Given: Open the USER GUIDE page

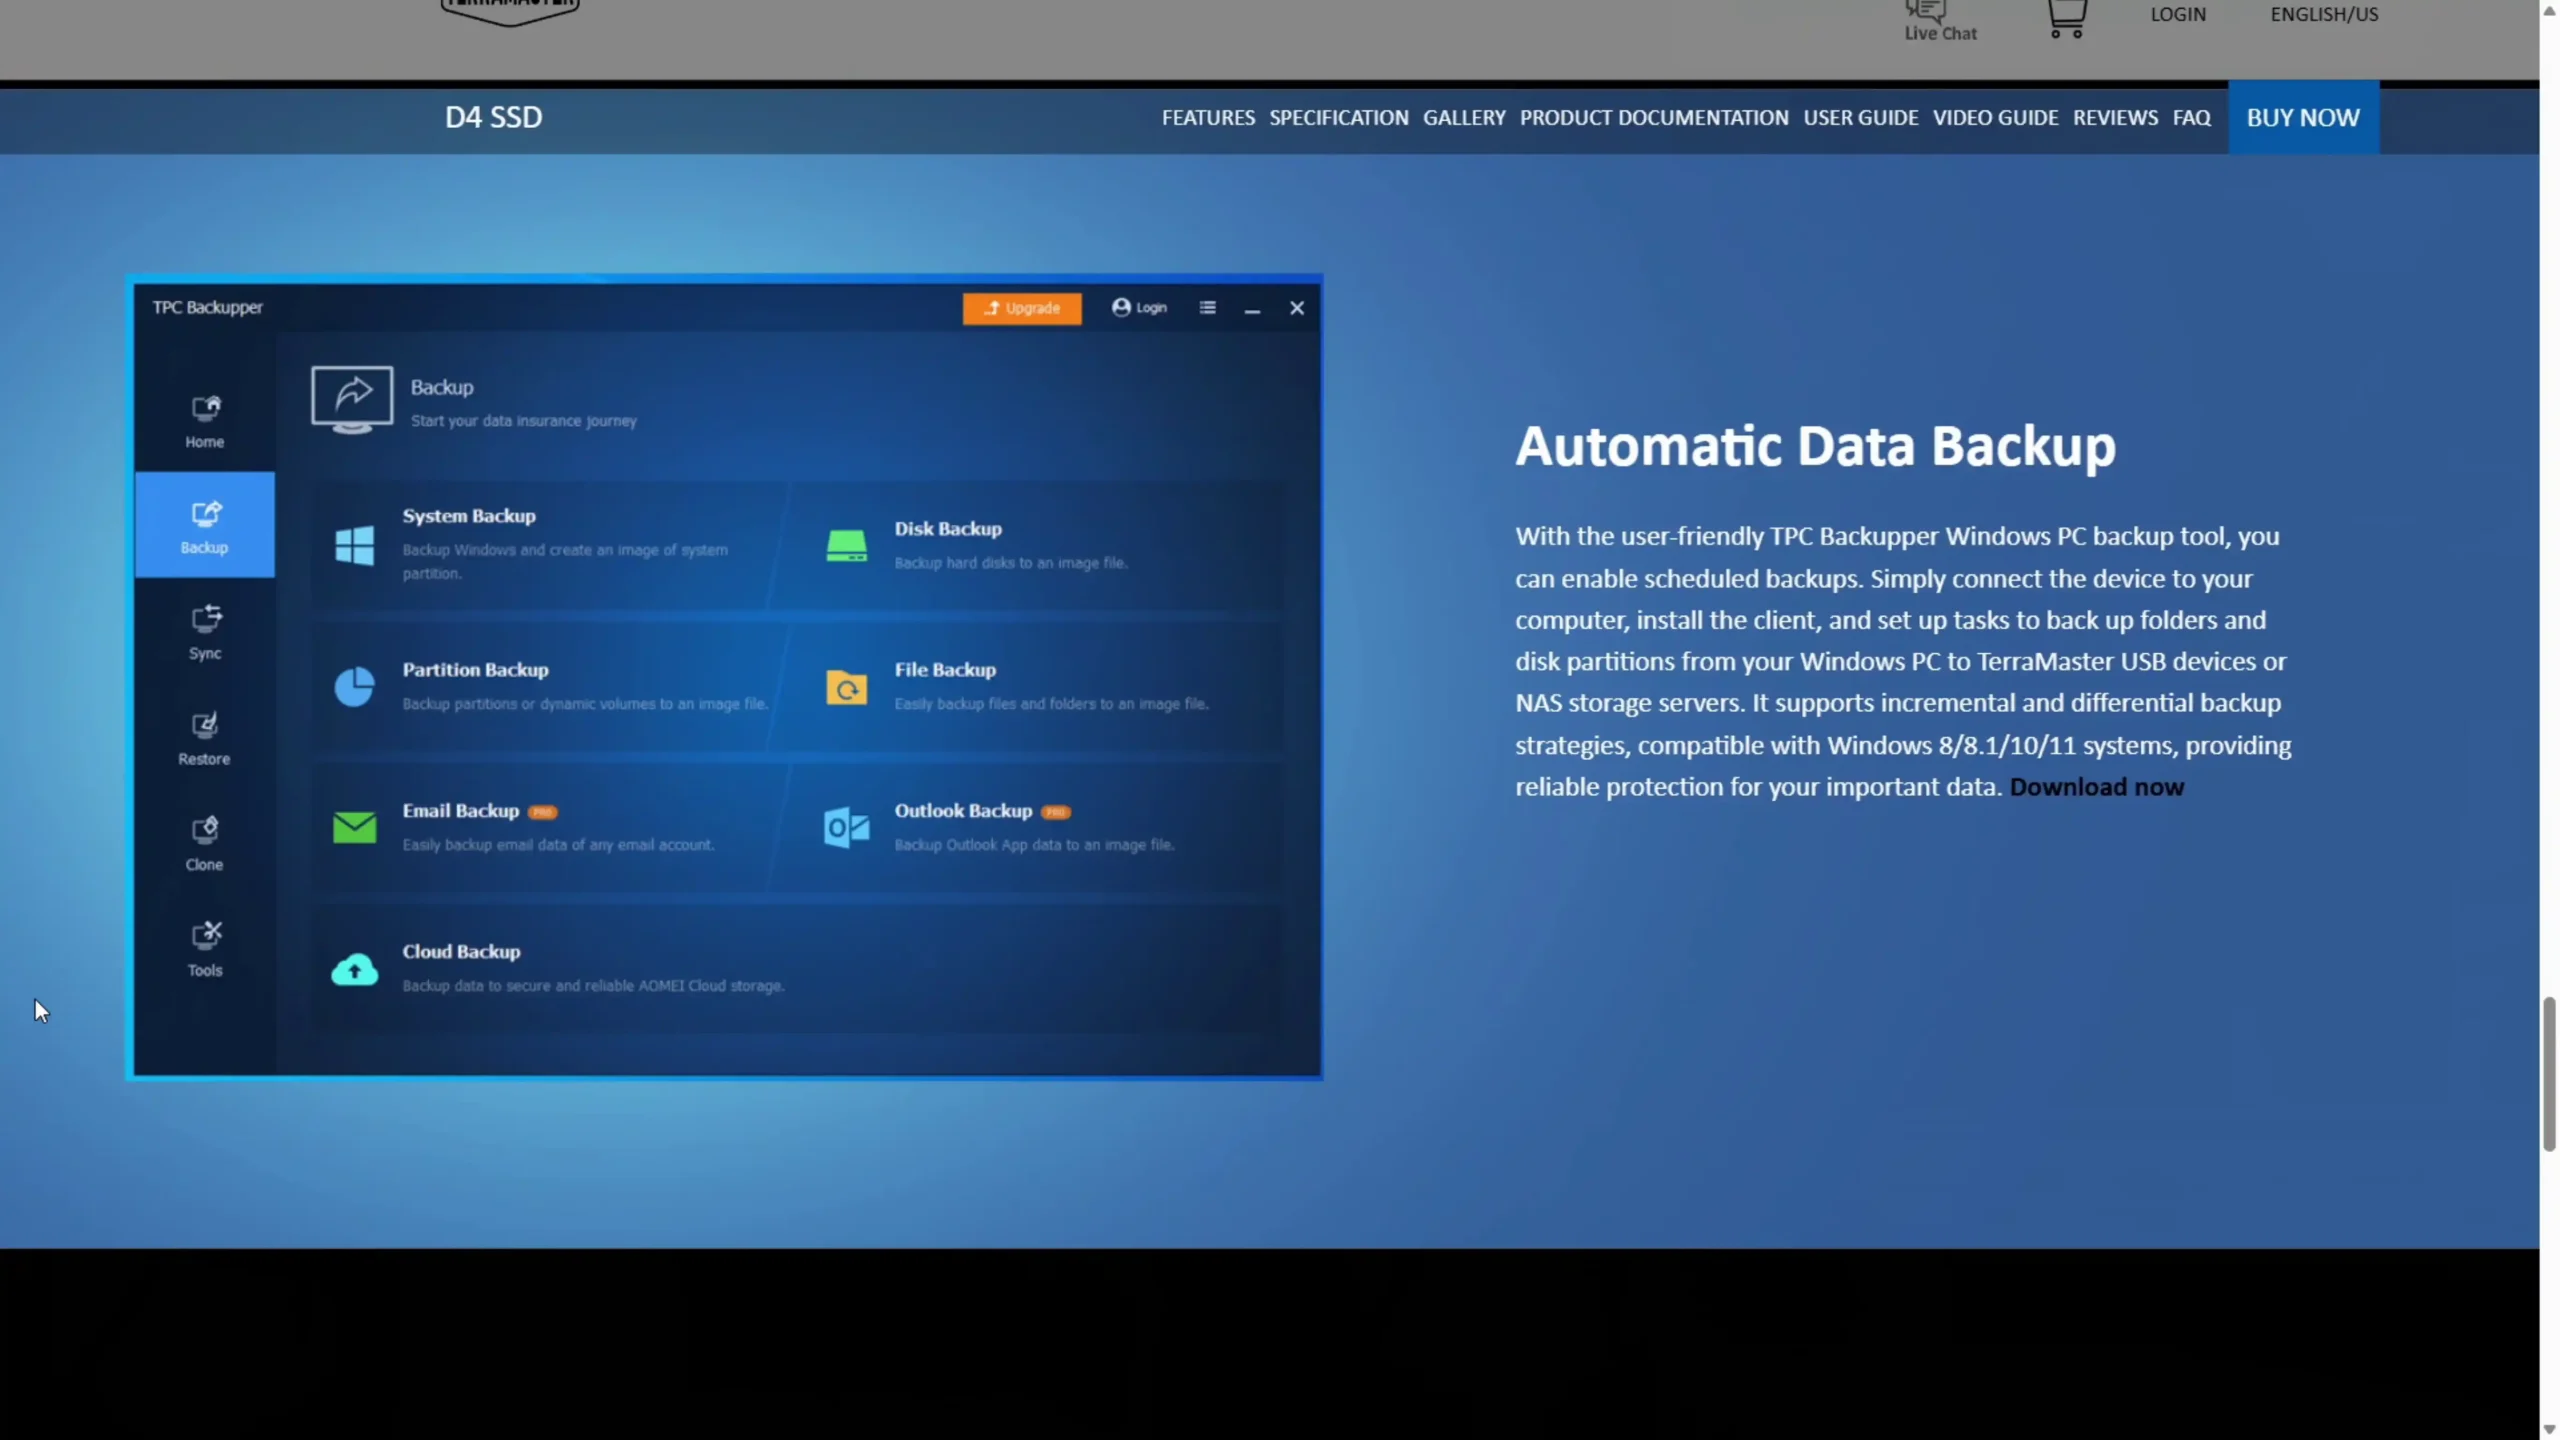Looking at the screenshot, I should click(1861, 118).
